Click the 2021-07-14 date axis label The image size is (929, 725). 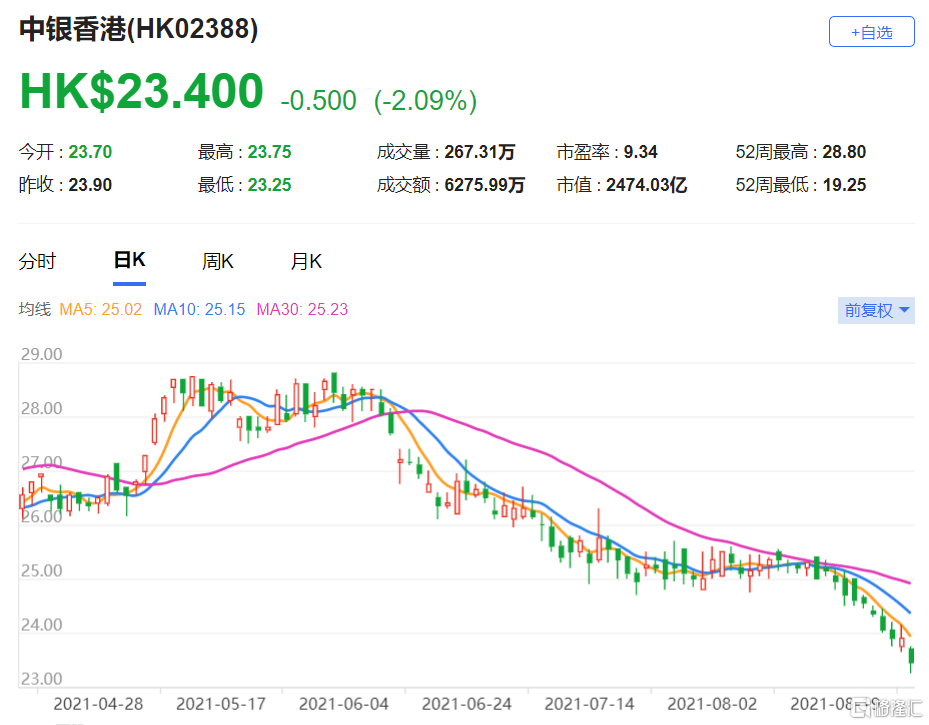[x=590, y=704]
